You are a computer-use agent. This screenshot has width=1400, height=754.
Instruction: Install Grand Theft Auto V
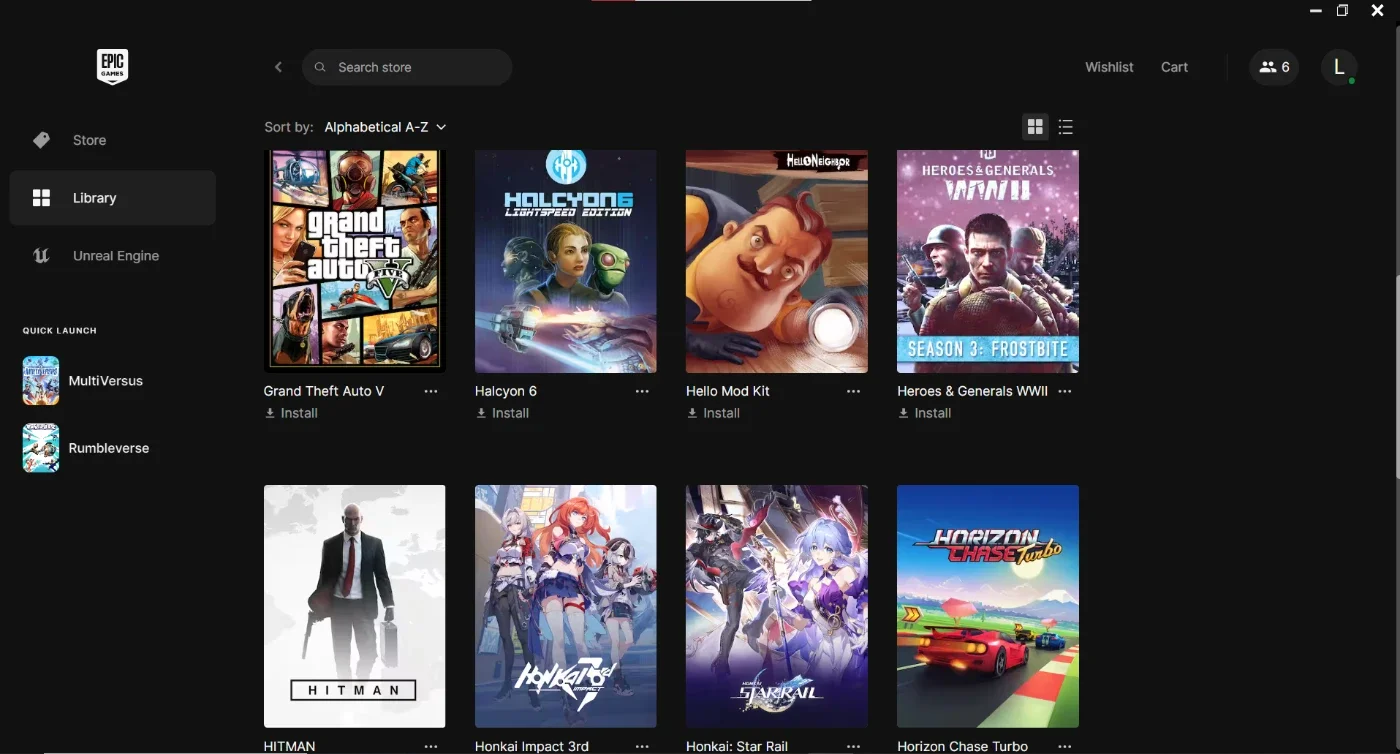(291, 413)
